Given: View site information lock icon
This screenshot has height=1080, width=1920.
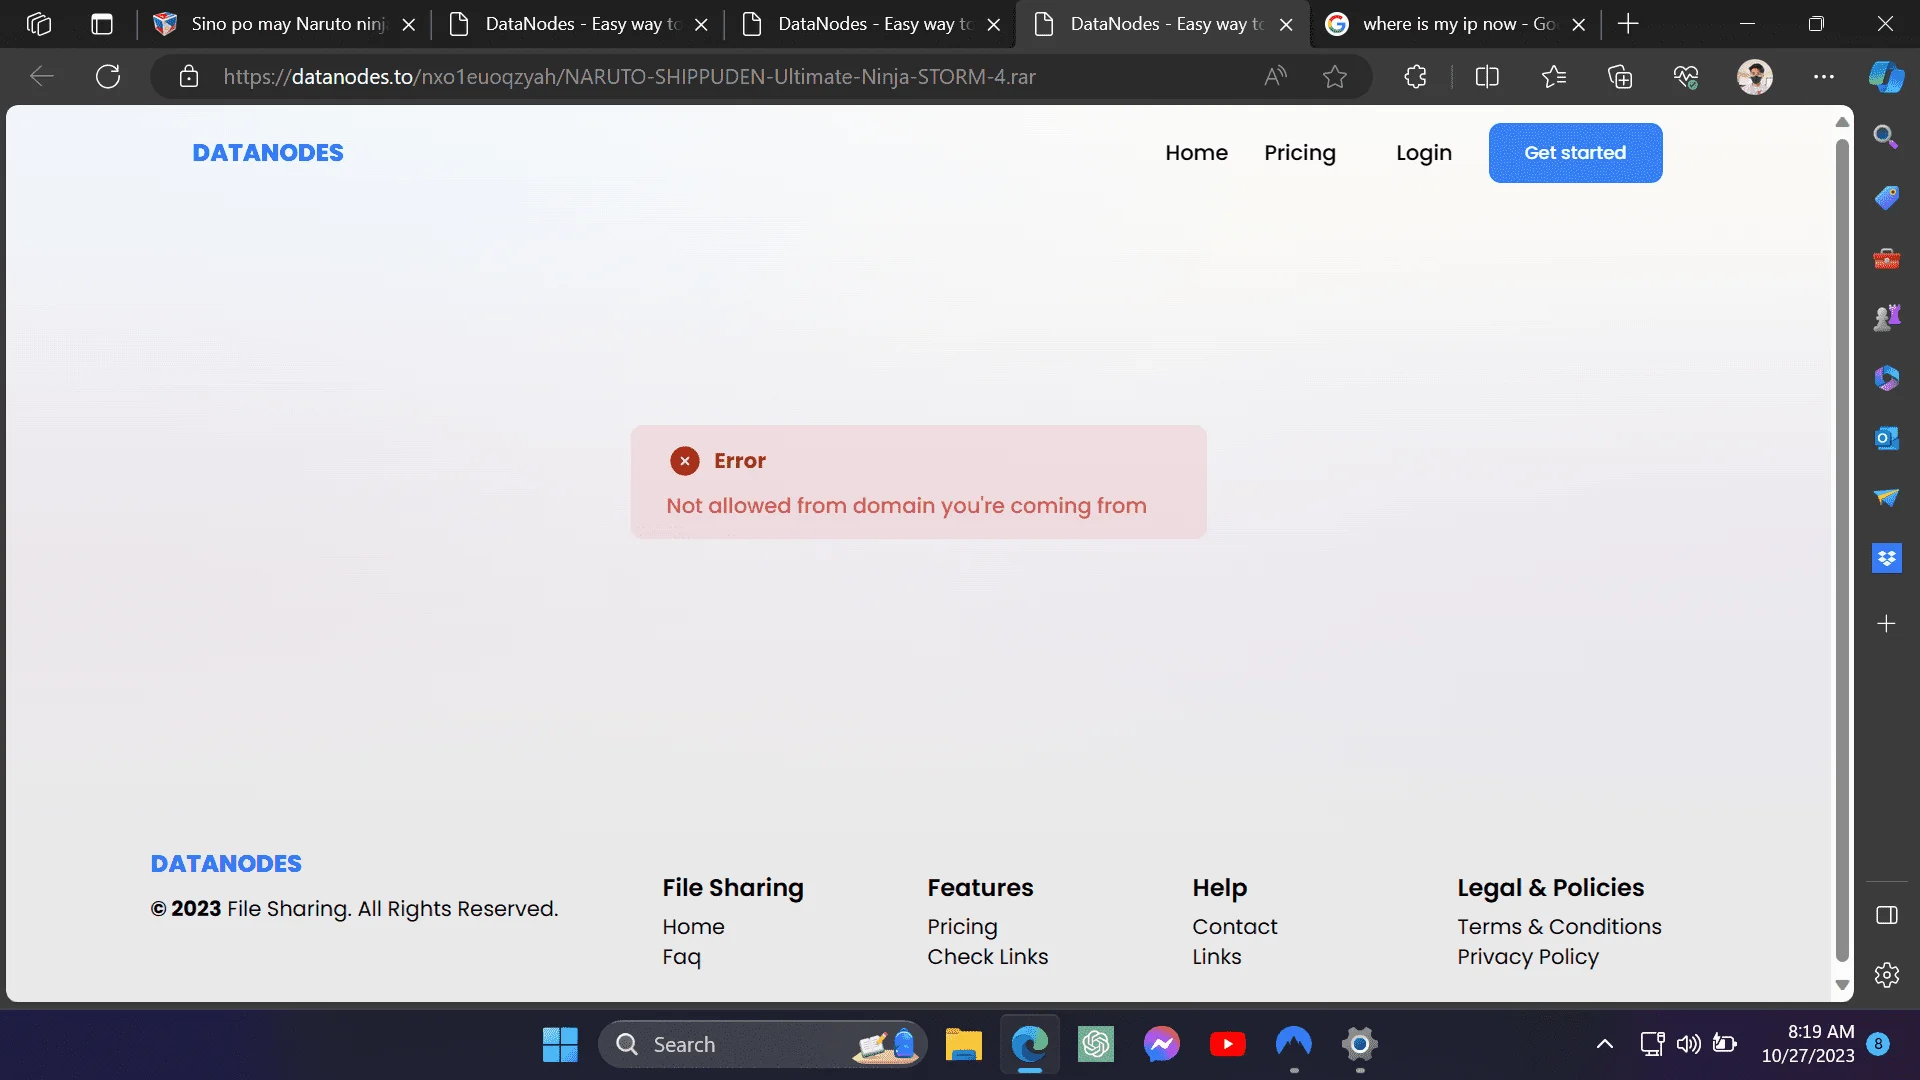Looking at the screenshot, I should (x=189, y=76).
